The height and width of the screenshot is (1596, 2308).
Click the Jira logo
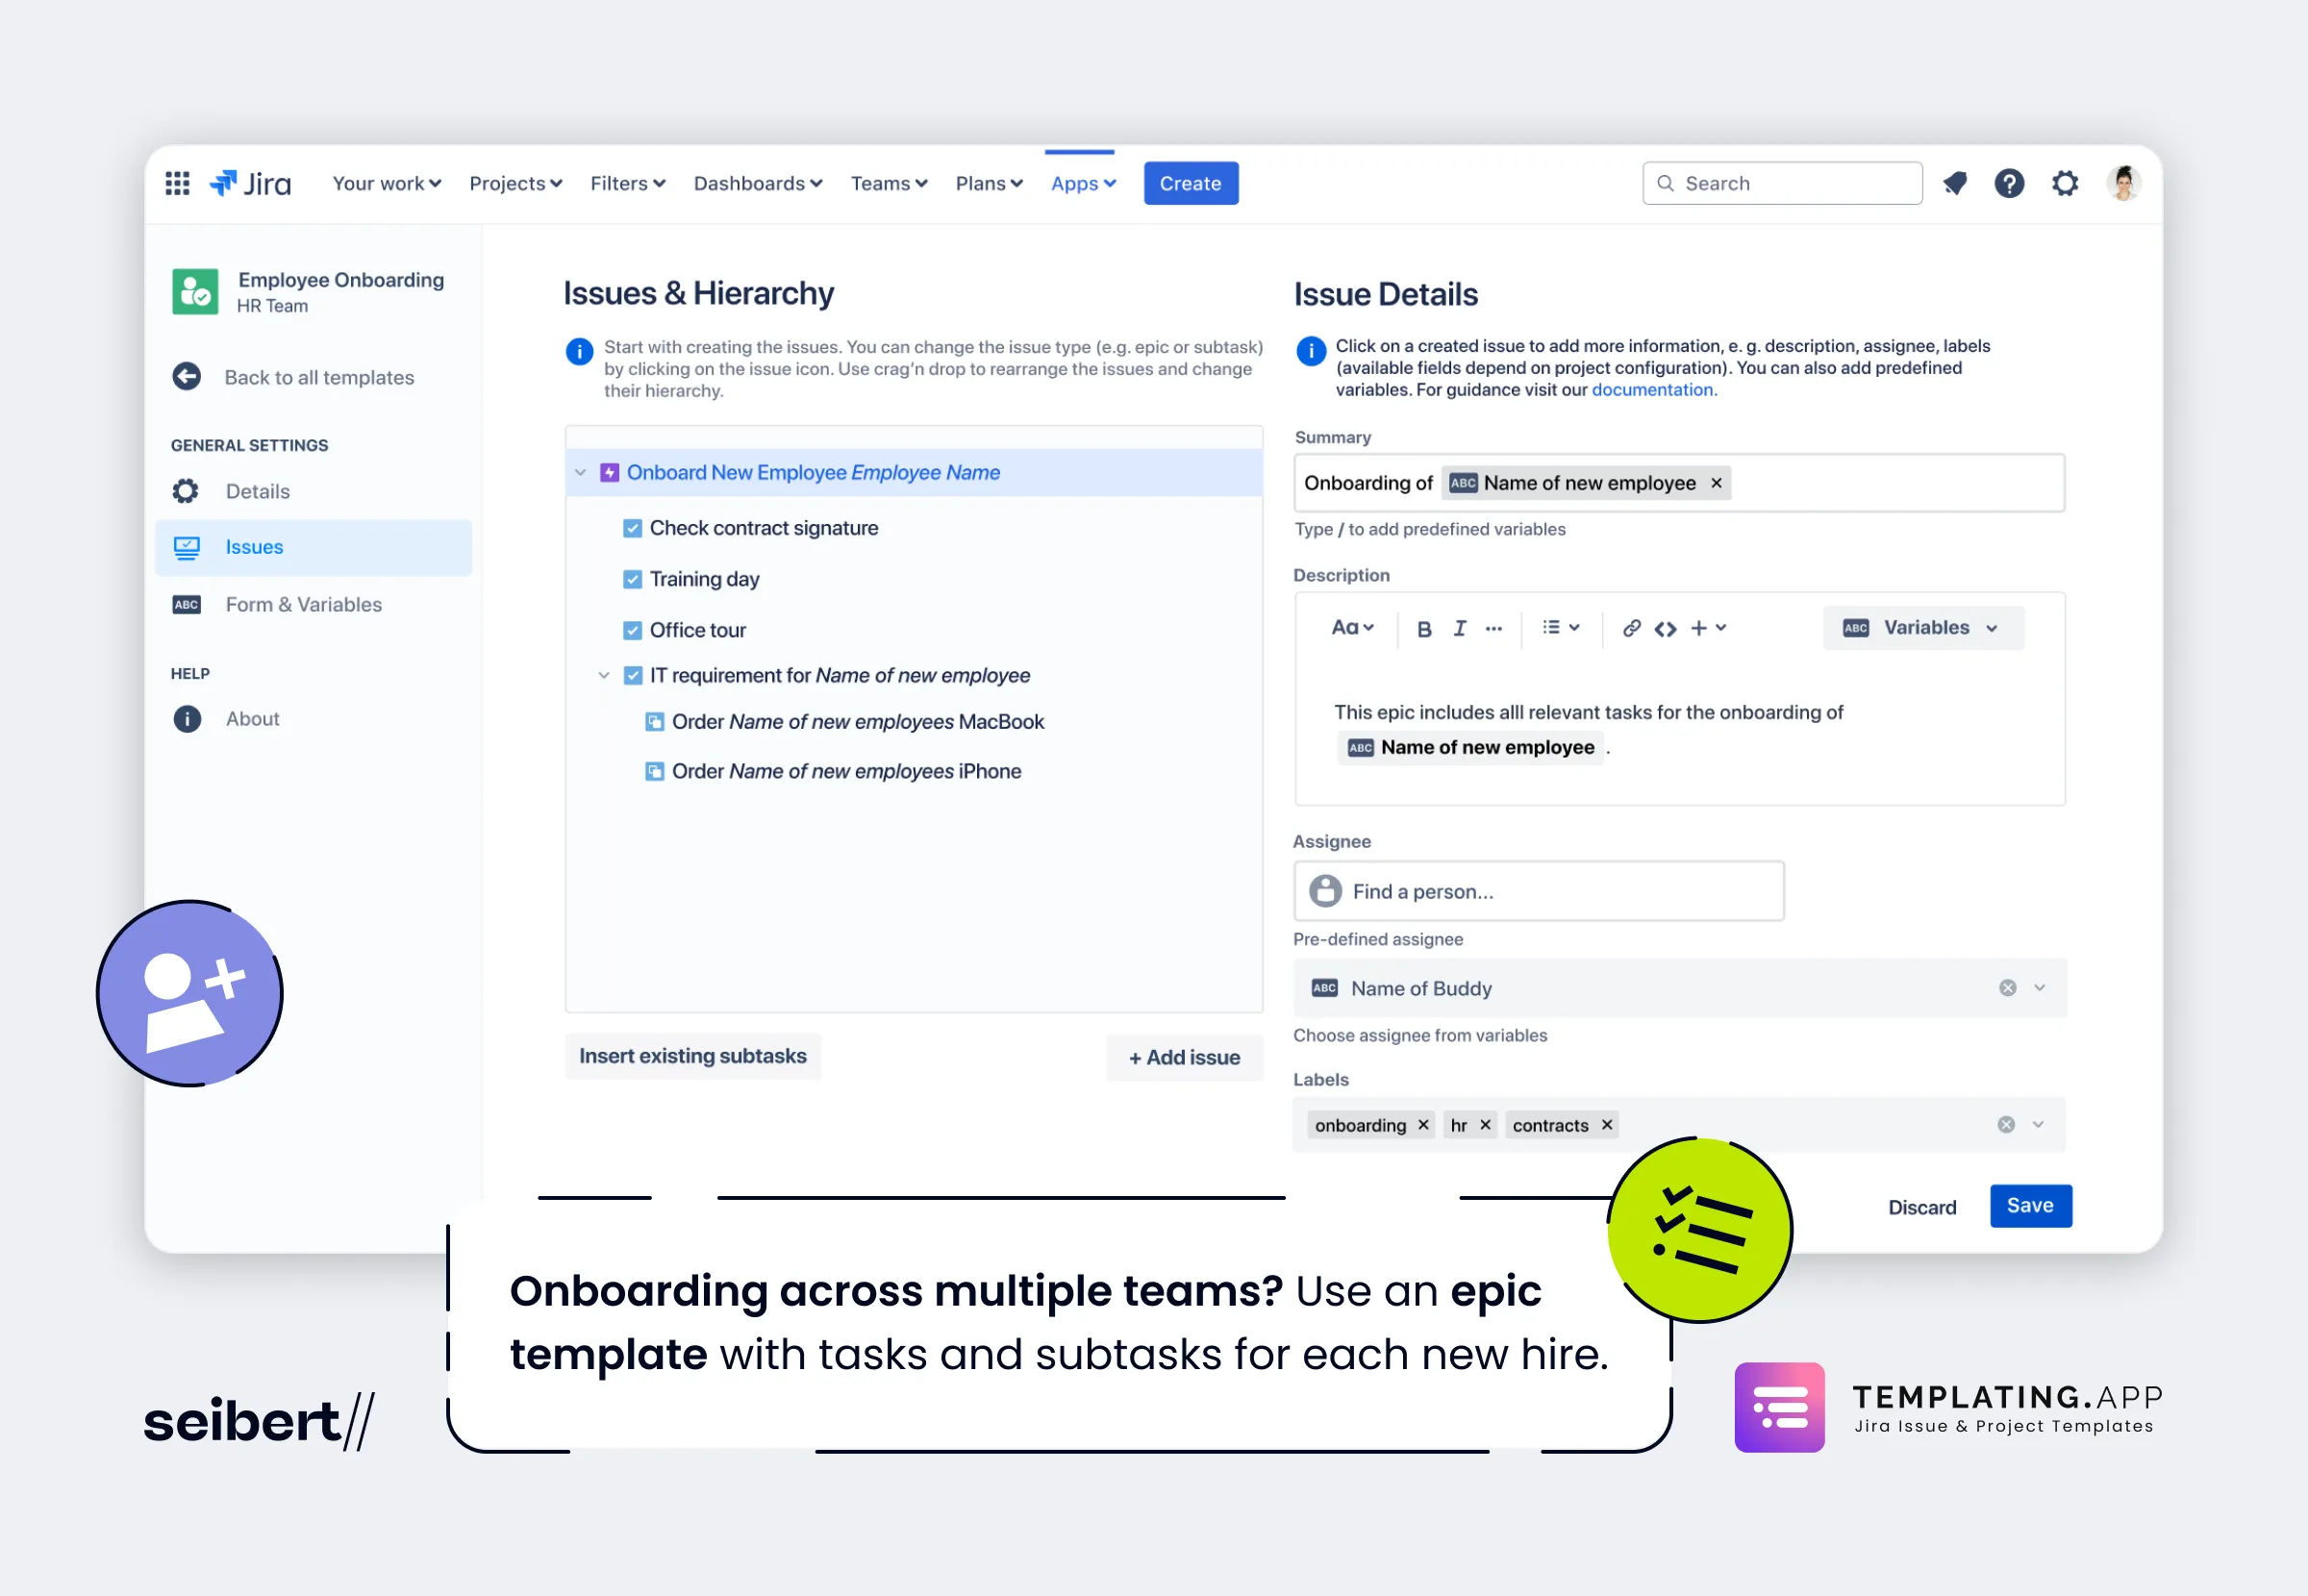tap(250, 183)
